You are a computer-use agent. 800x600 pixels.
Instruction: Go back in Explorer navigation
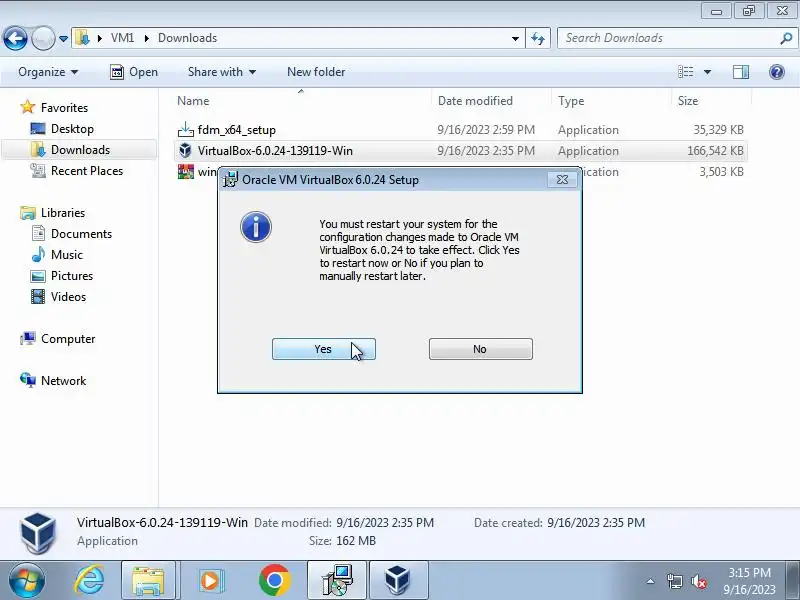coord(15,38)
